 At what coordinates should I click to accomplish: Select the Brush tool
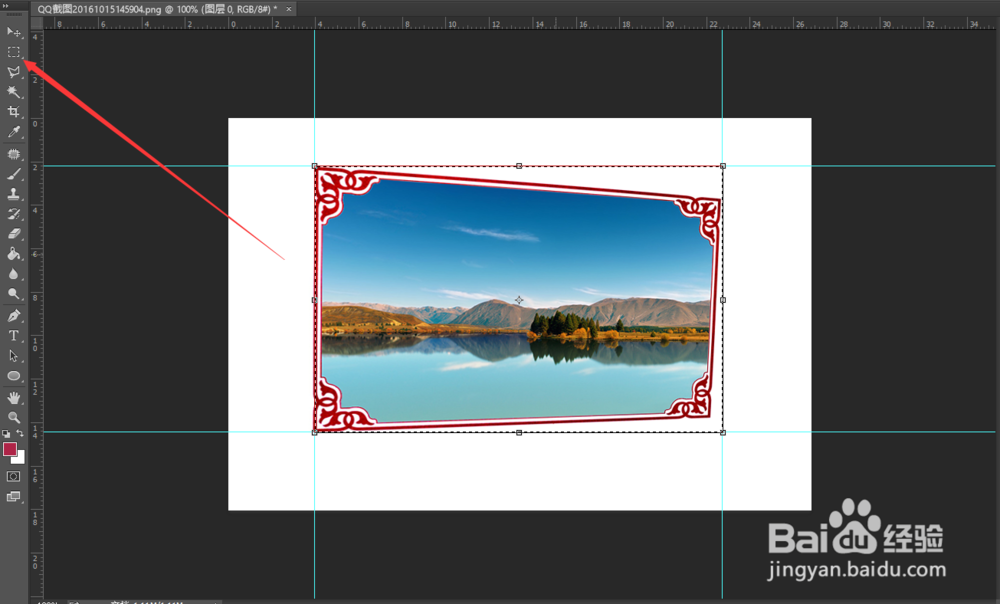[13, 174]
